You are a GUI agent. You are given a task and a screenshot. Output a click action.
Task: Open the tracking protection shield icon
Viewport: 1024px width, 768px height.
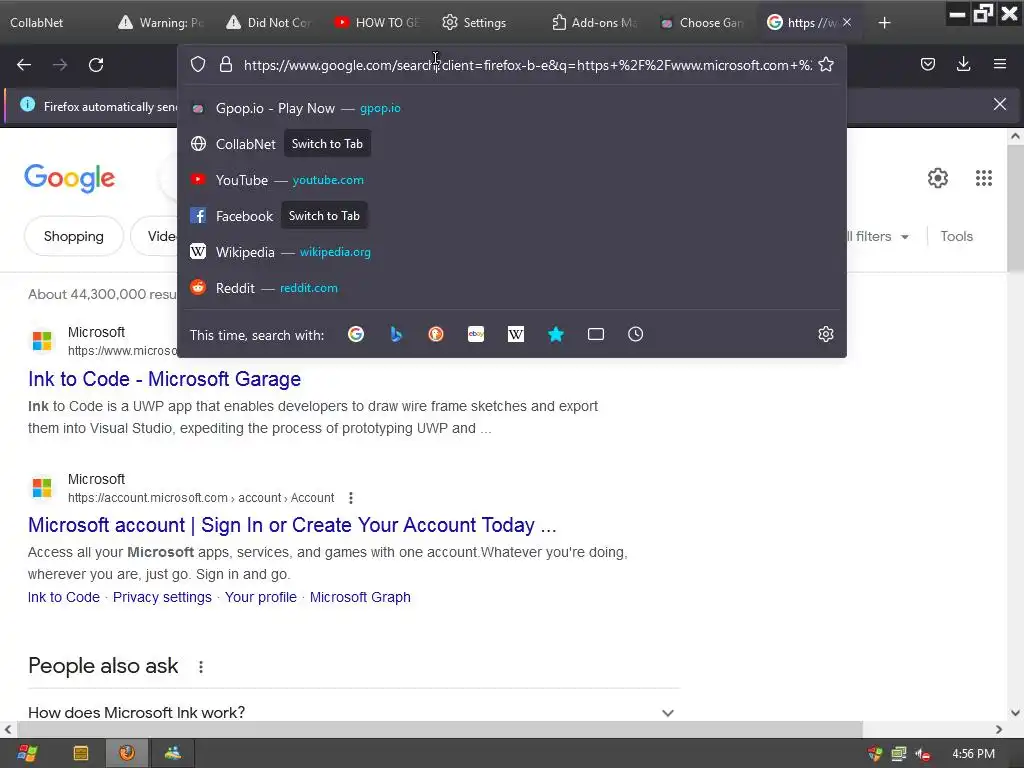pos(198,64)
